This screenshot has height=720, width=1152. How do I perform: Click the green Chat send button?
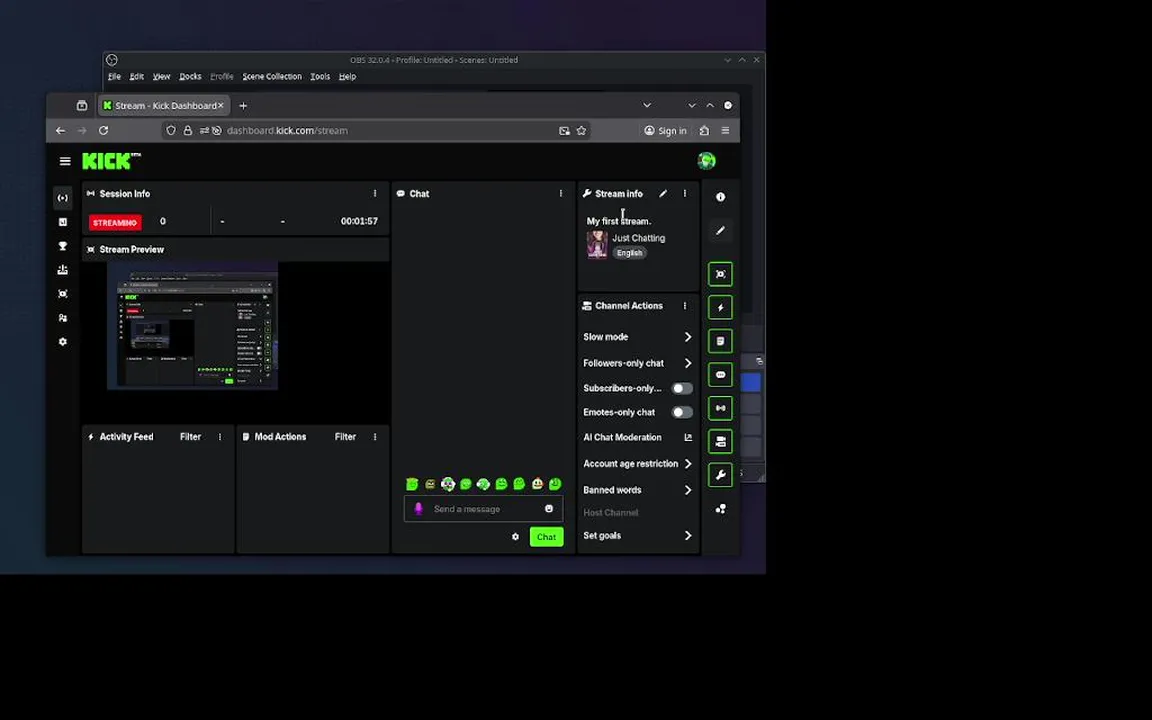coord(547,537)
